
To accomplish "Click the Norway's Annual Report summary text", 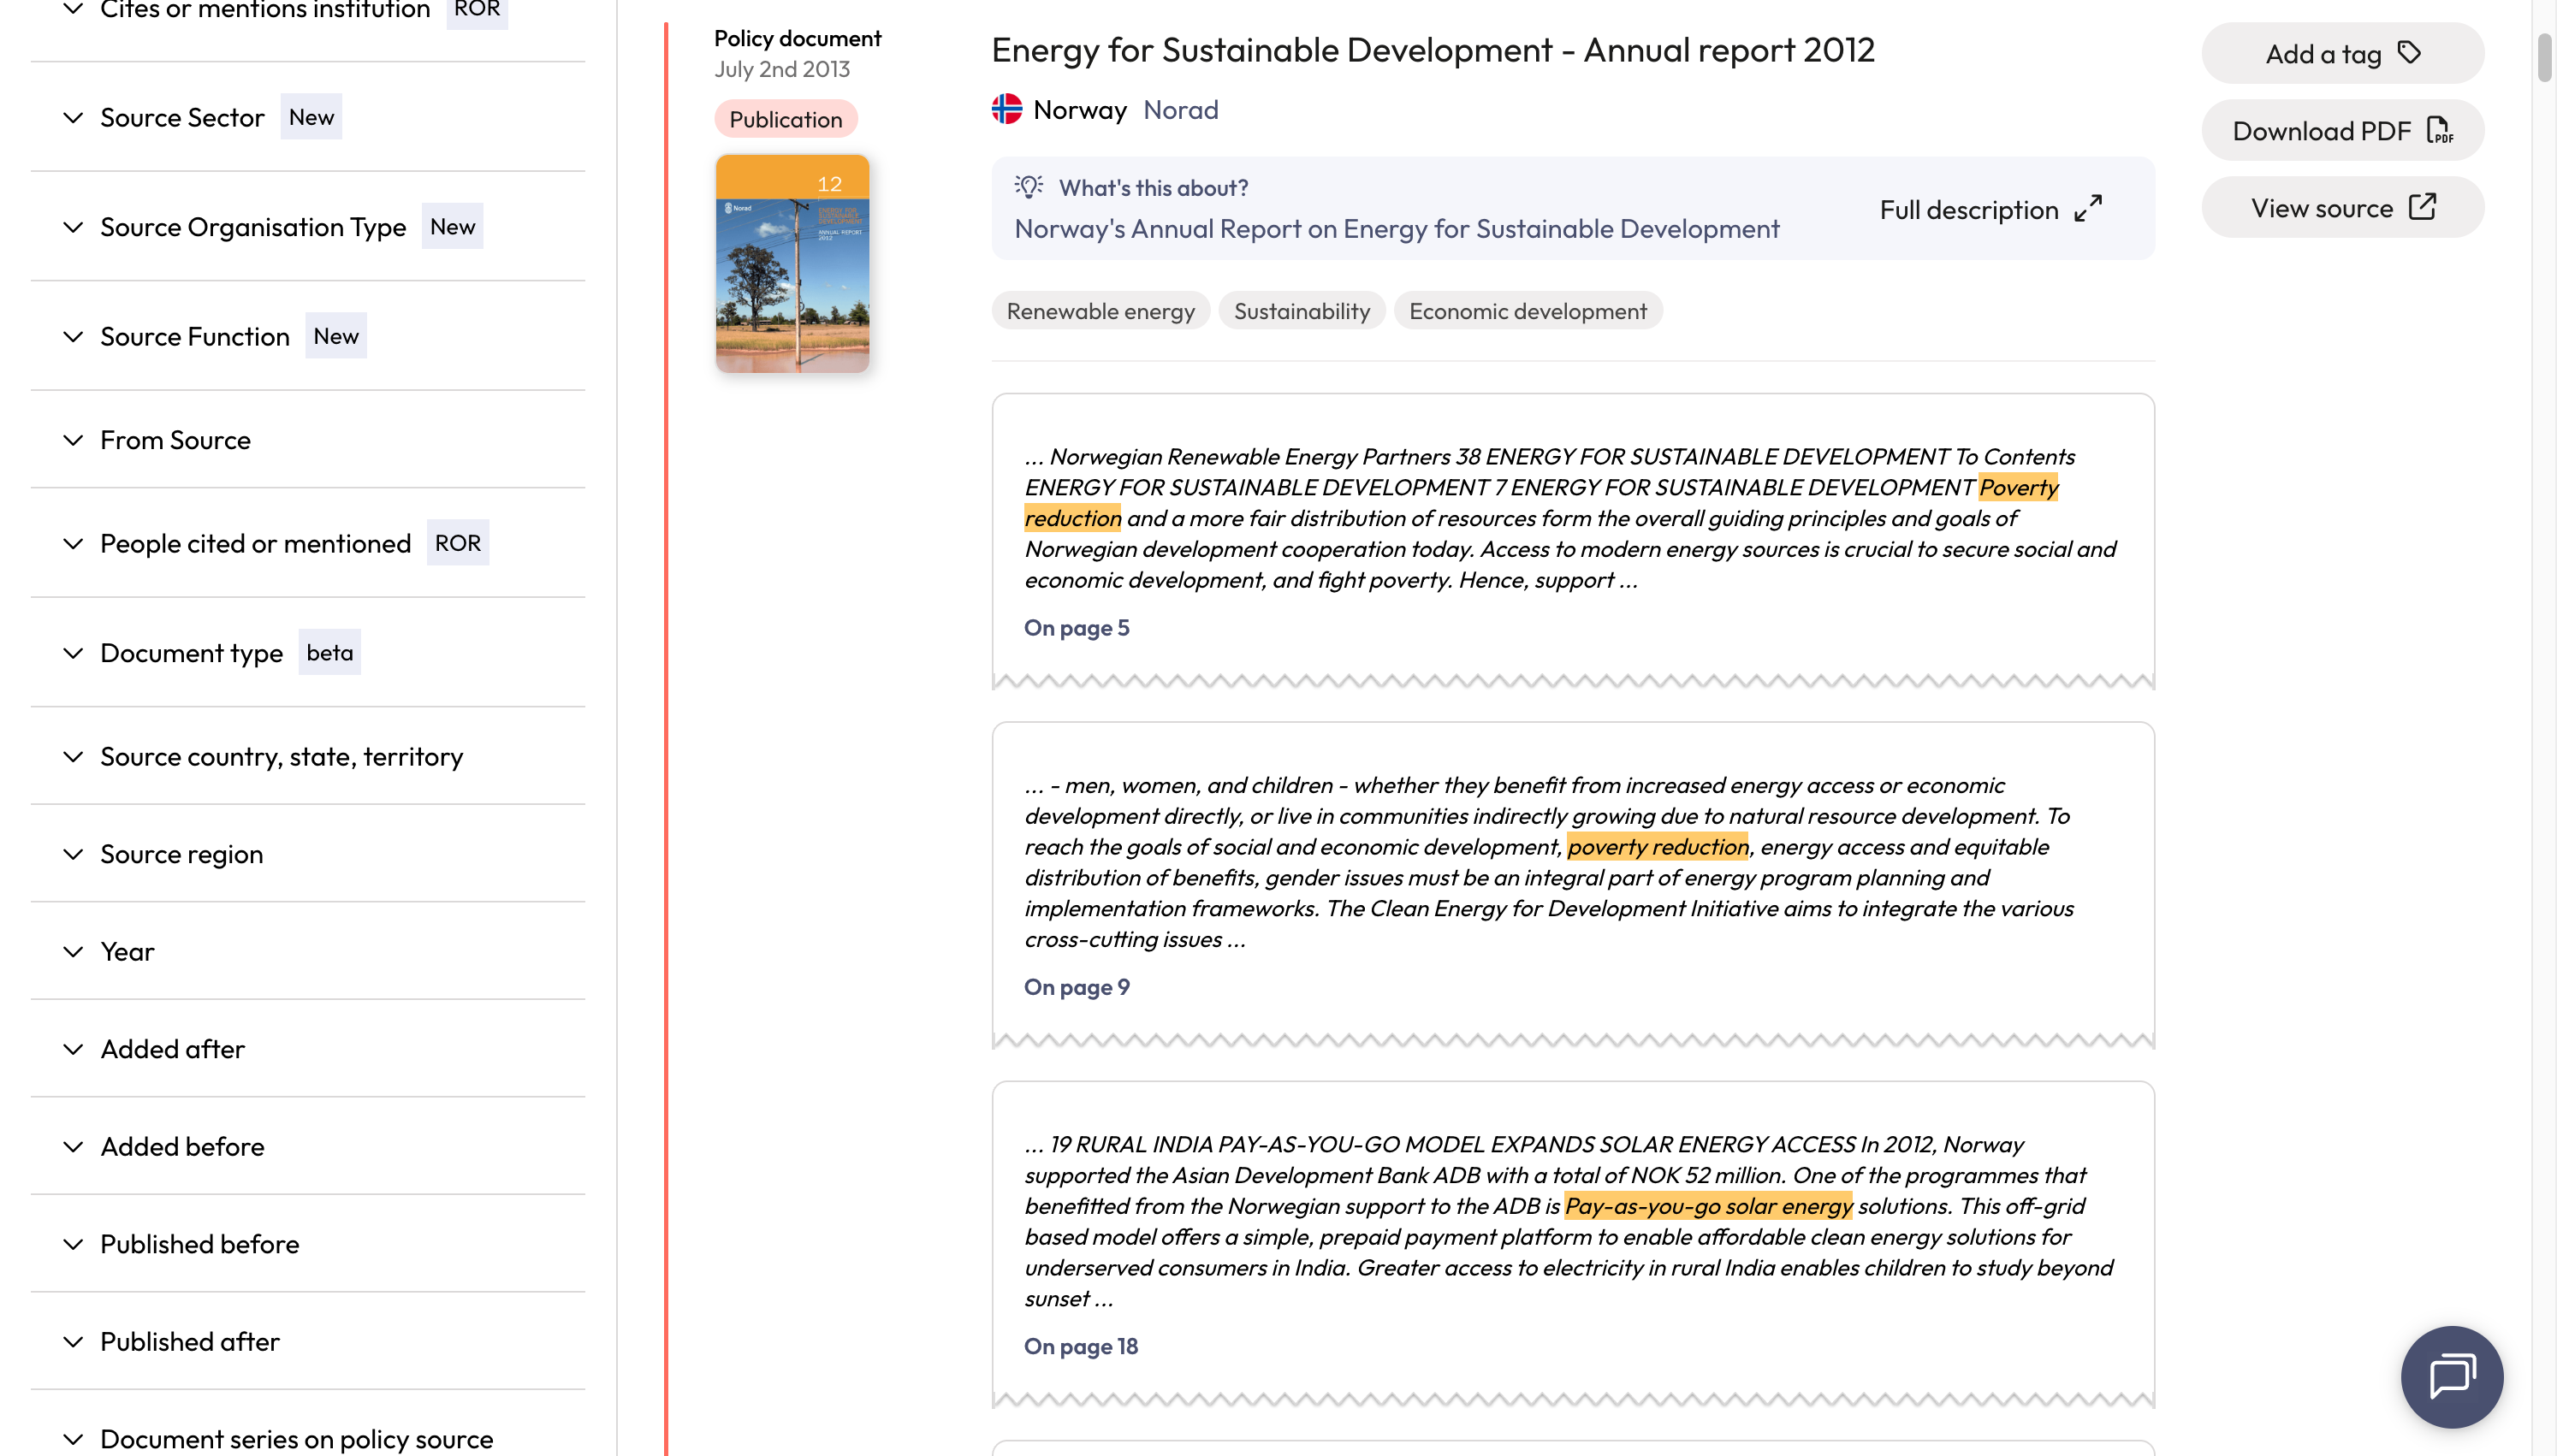I will (1396, 228).
